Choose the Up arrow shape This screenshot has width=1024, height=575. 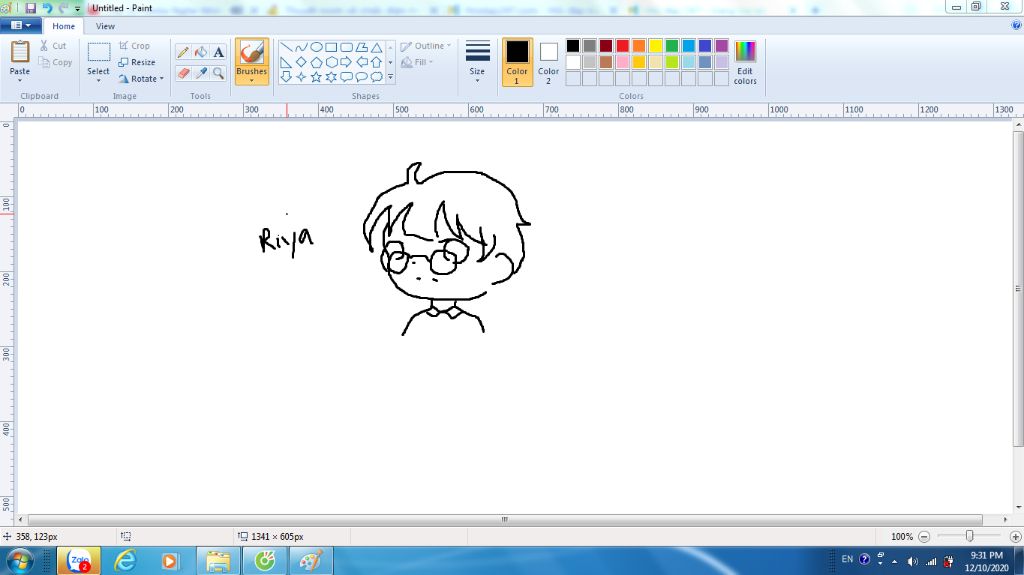click(377, 62)
